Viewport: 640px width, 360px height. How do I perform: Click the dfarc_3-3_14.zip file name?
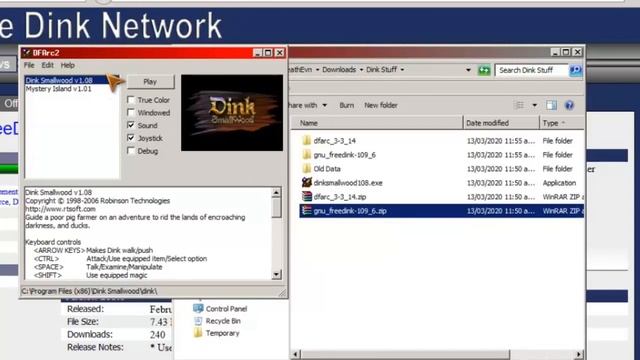pyautogui.click(x=340, y=197)
